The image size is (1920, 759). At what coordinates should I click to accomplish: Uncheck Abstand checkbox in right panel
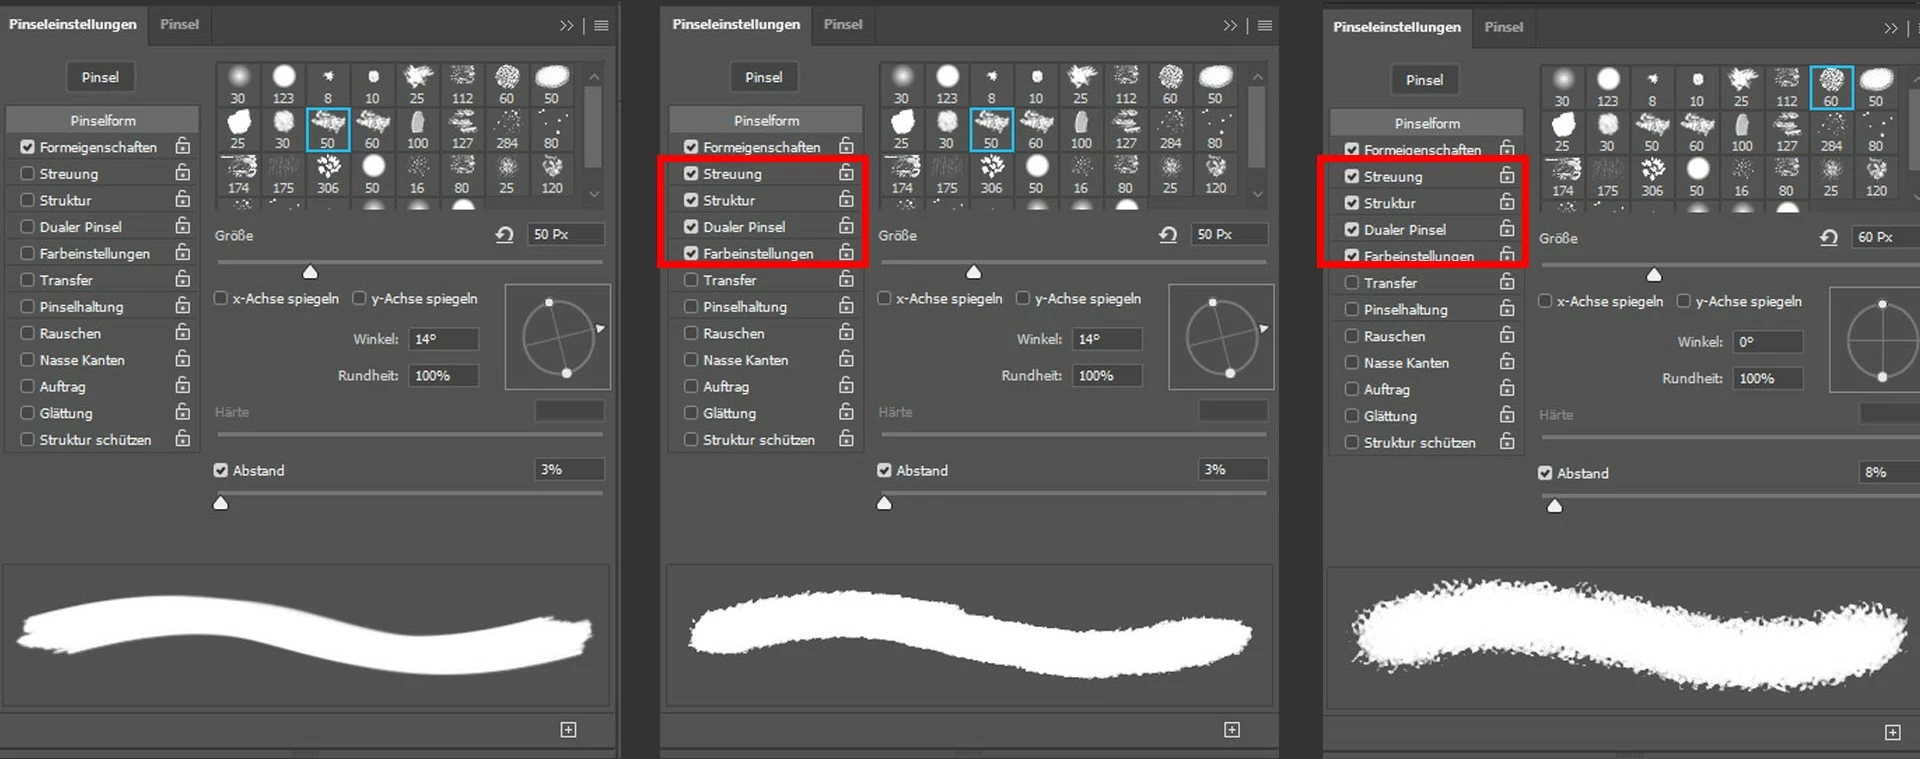coord(1545,473)
